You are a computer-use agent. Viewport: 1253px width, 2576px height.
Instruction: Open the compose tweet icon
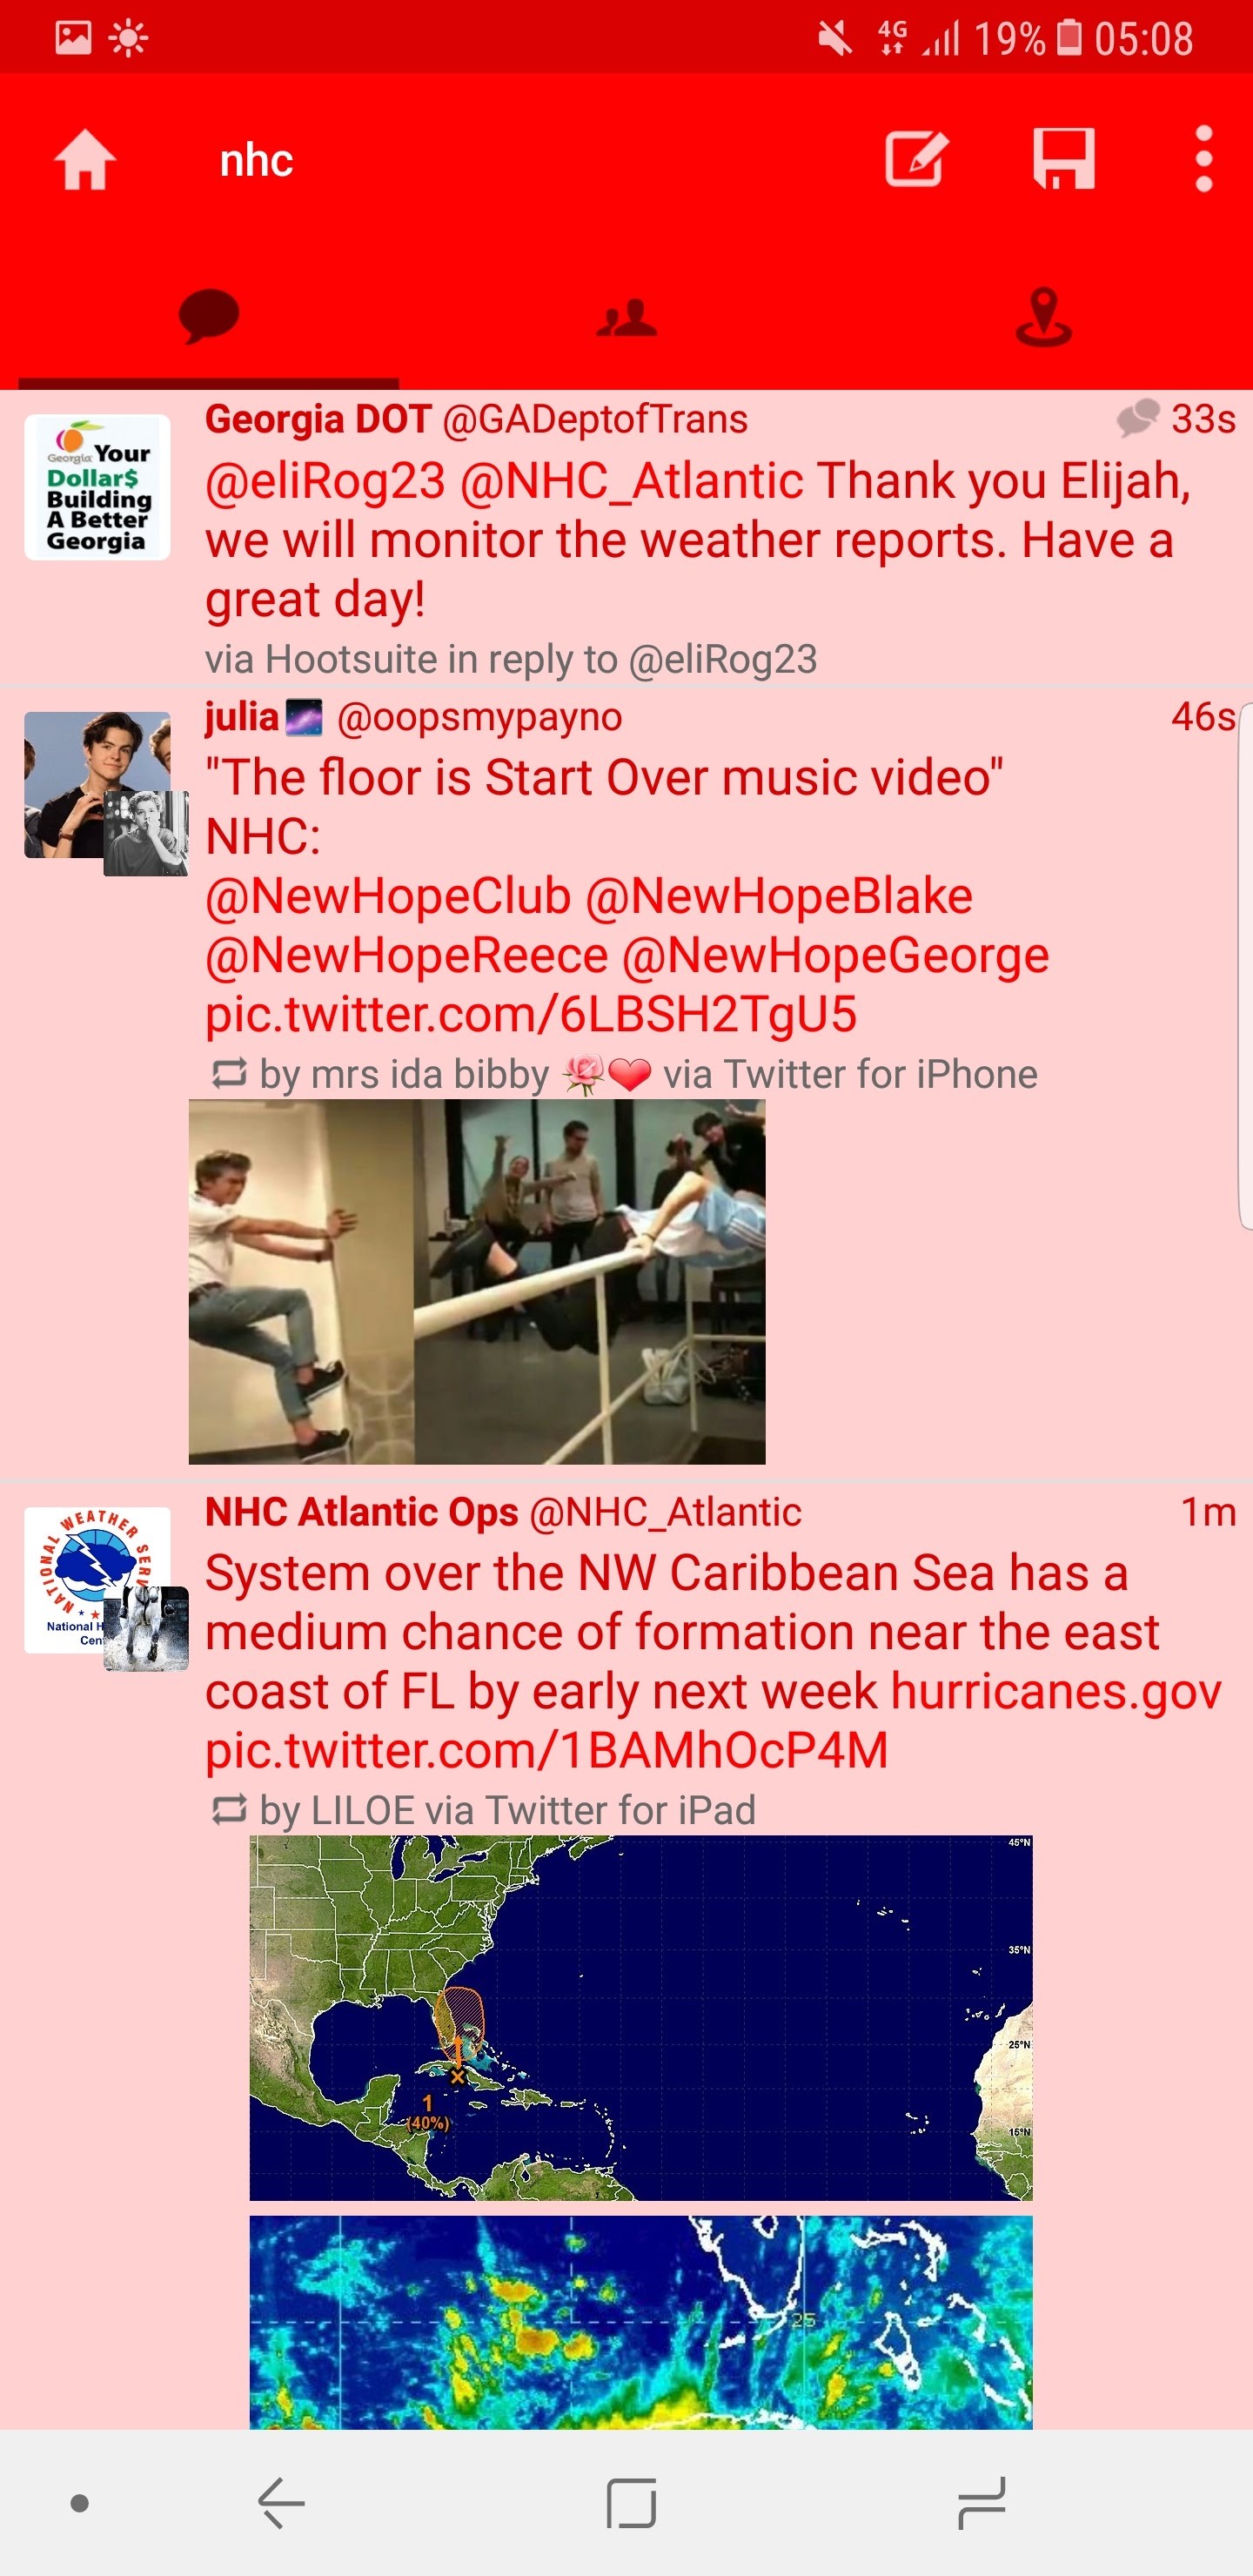916,159
